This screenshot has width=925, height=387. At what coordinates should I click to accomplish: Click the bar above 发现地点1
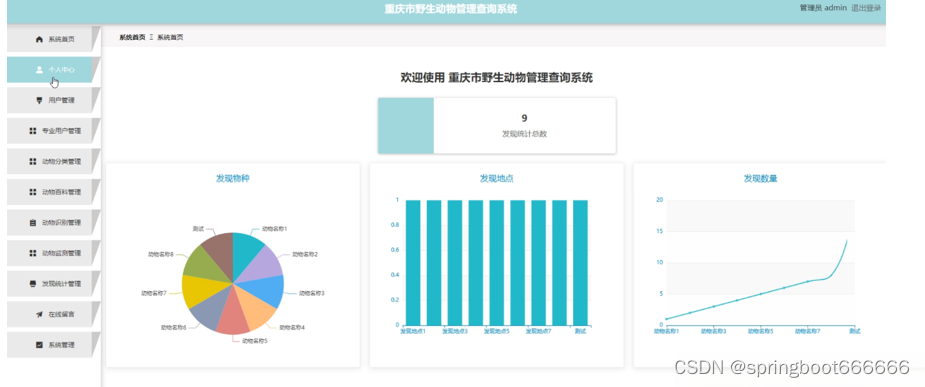coord(413,263)
